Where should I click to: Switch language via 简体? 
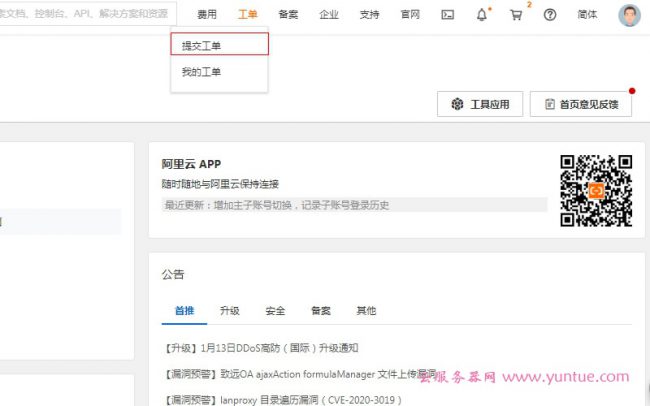(588, 15)
